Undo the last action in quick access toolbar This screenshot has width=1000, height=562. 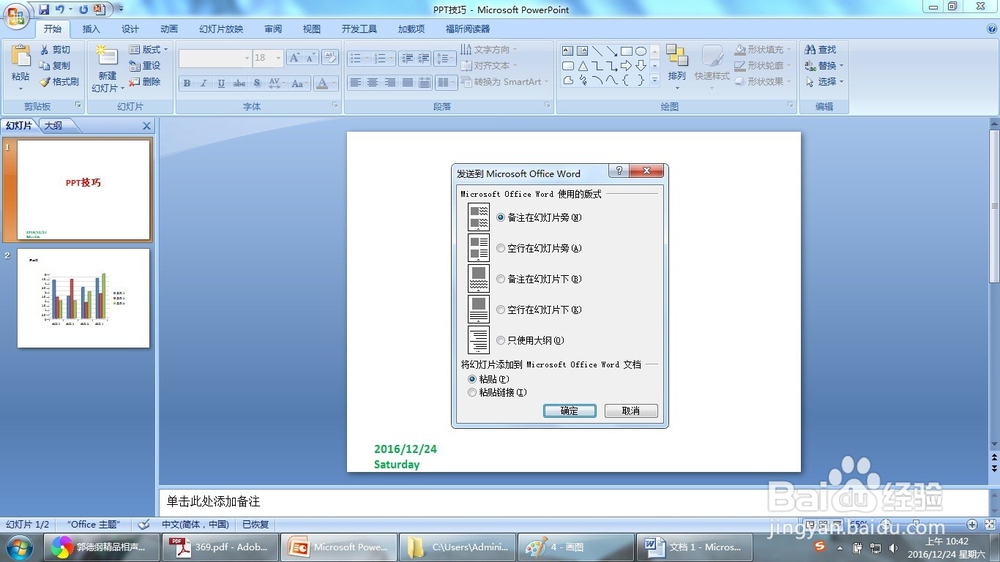pos(59,9)
